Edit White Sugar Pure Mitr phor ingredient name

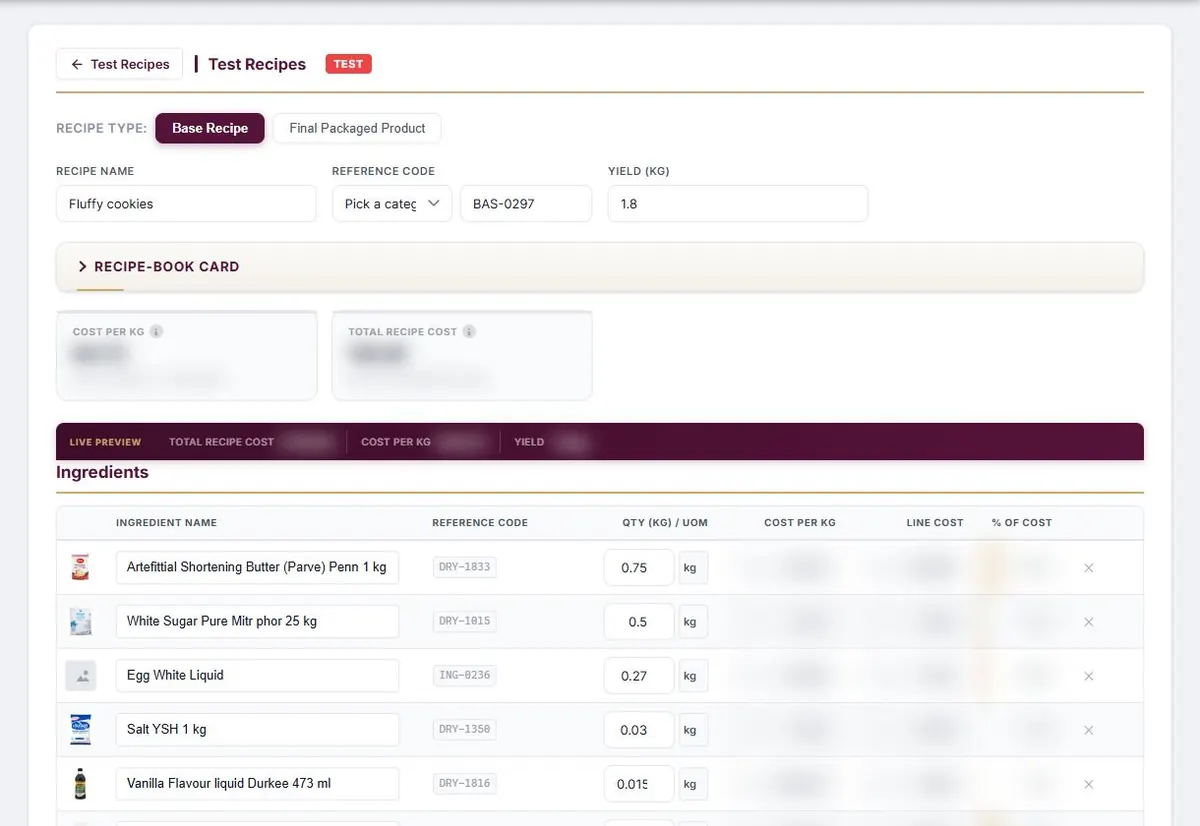[257, 621]
